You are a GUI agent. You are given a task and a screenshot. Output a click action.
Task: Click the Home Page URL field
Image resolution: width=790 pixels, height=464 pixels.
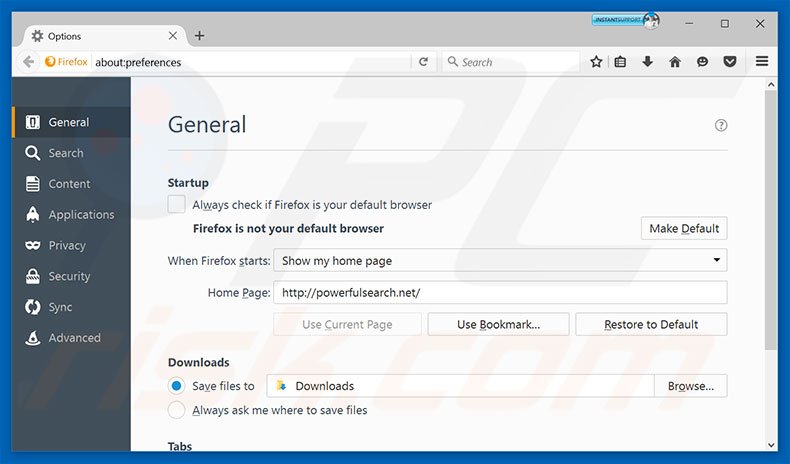tap(500, 292)
